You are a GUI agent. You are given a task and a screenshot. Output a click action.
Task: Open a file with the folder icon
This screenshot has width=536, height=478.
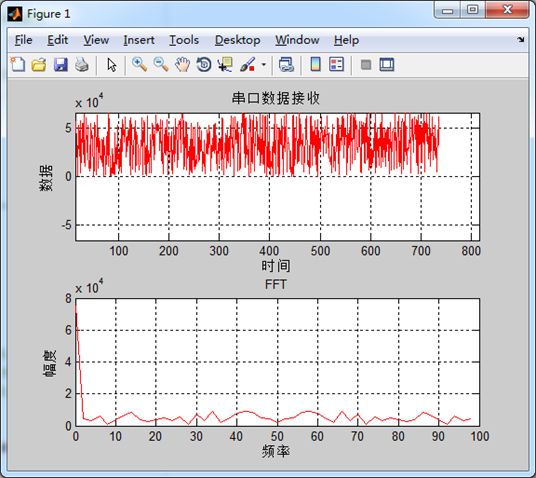39,65
